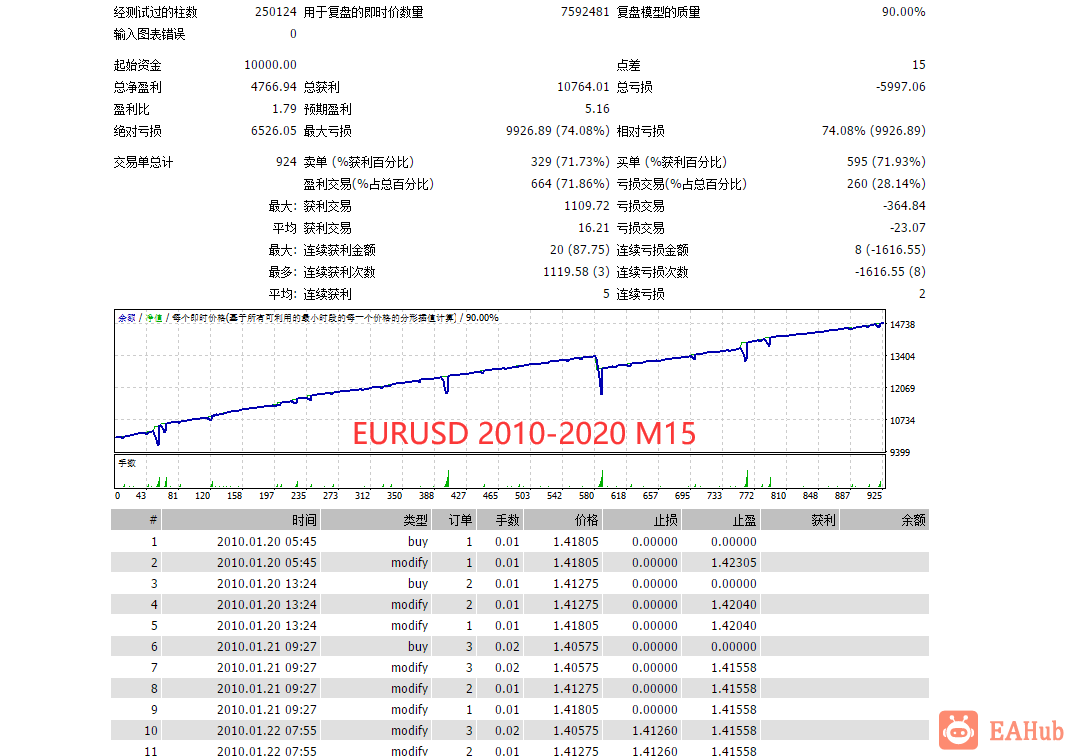Click the 9399 y-axis label on chart
The image size is (1078, 756).
[x=899, y=452]
